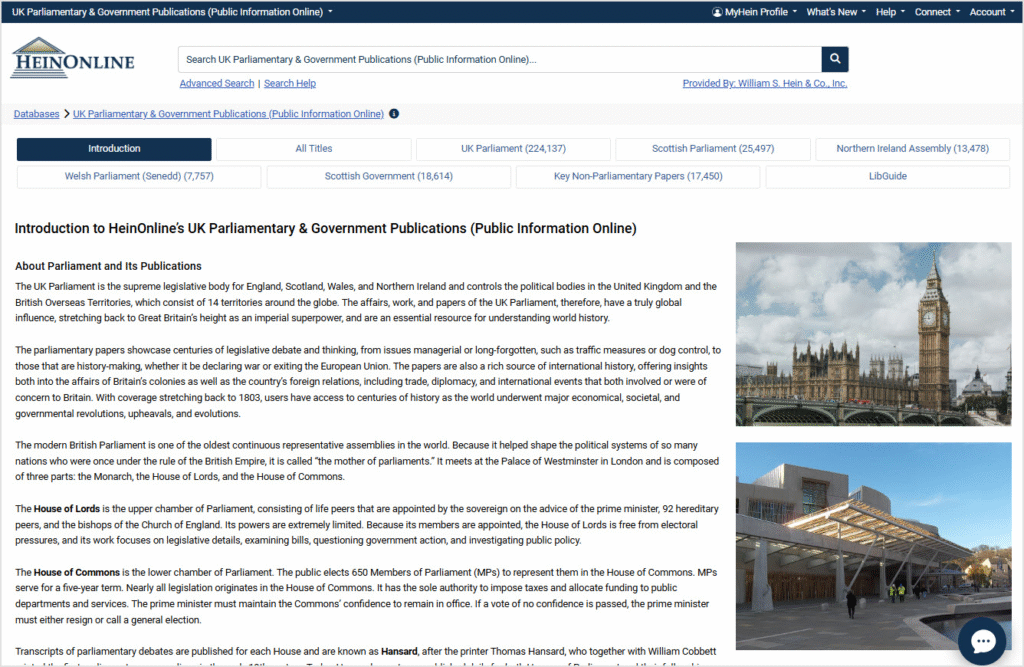The width and height of the screenshot is (1024, 667).
Task: Open the Account dropdown
Action: point(991,12)
